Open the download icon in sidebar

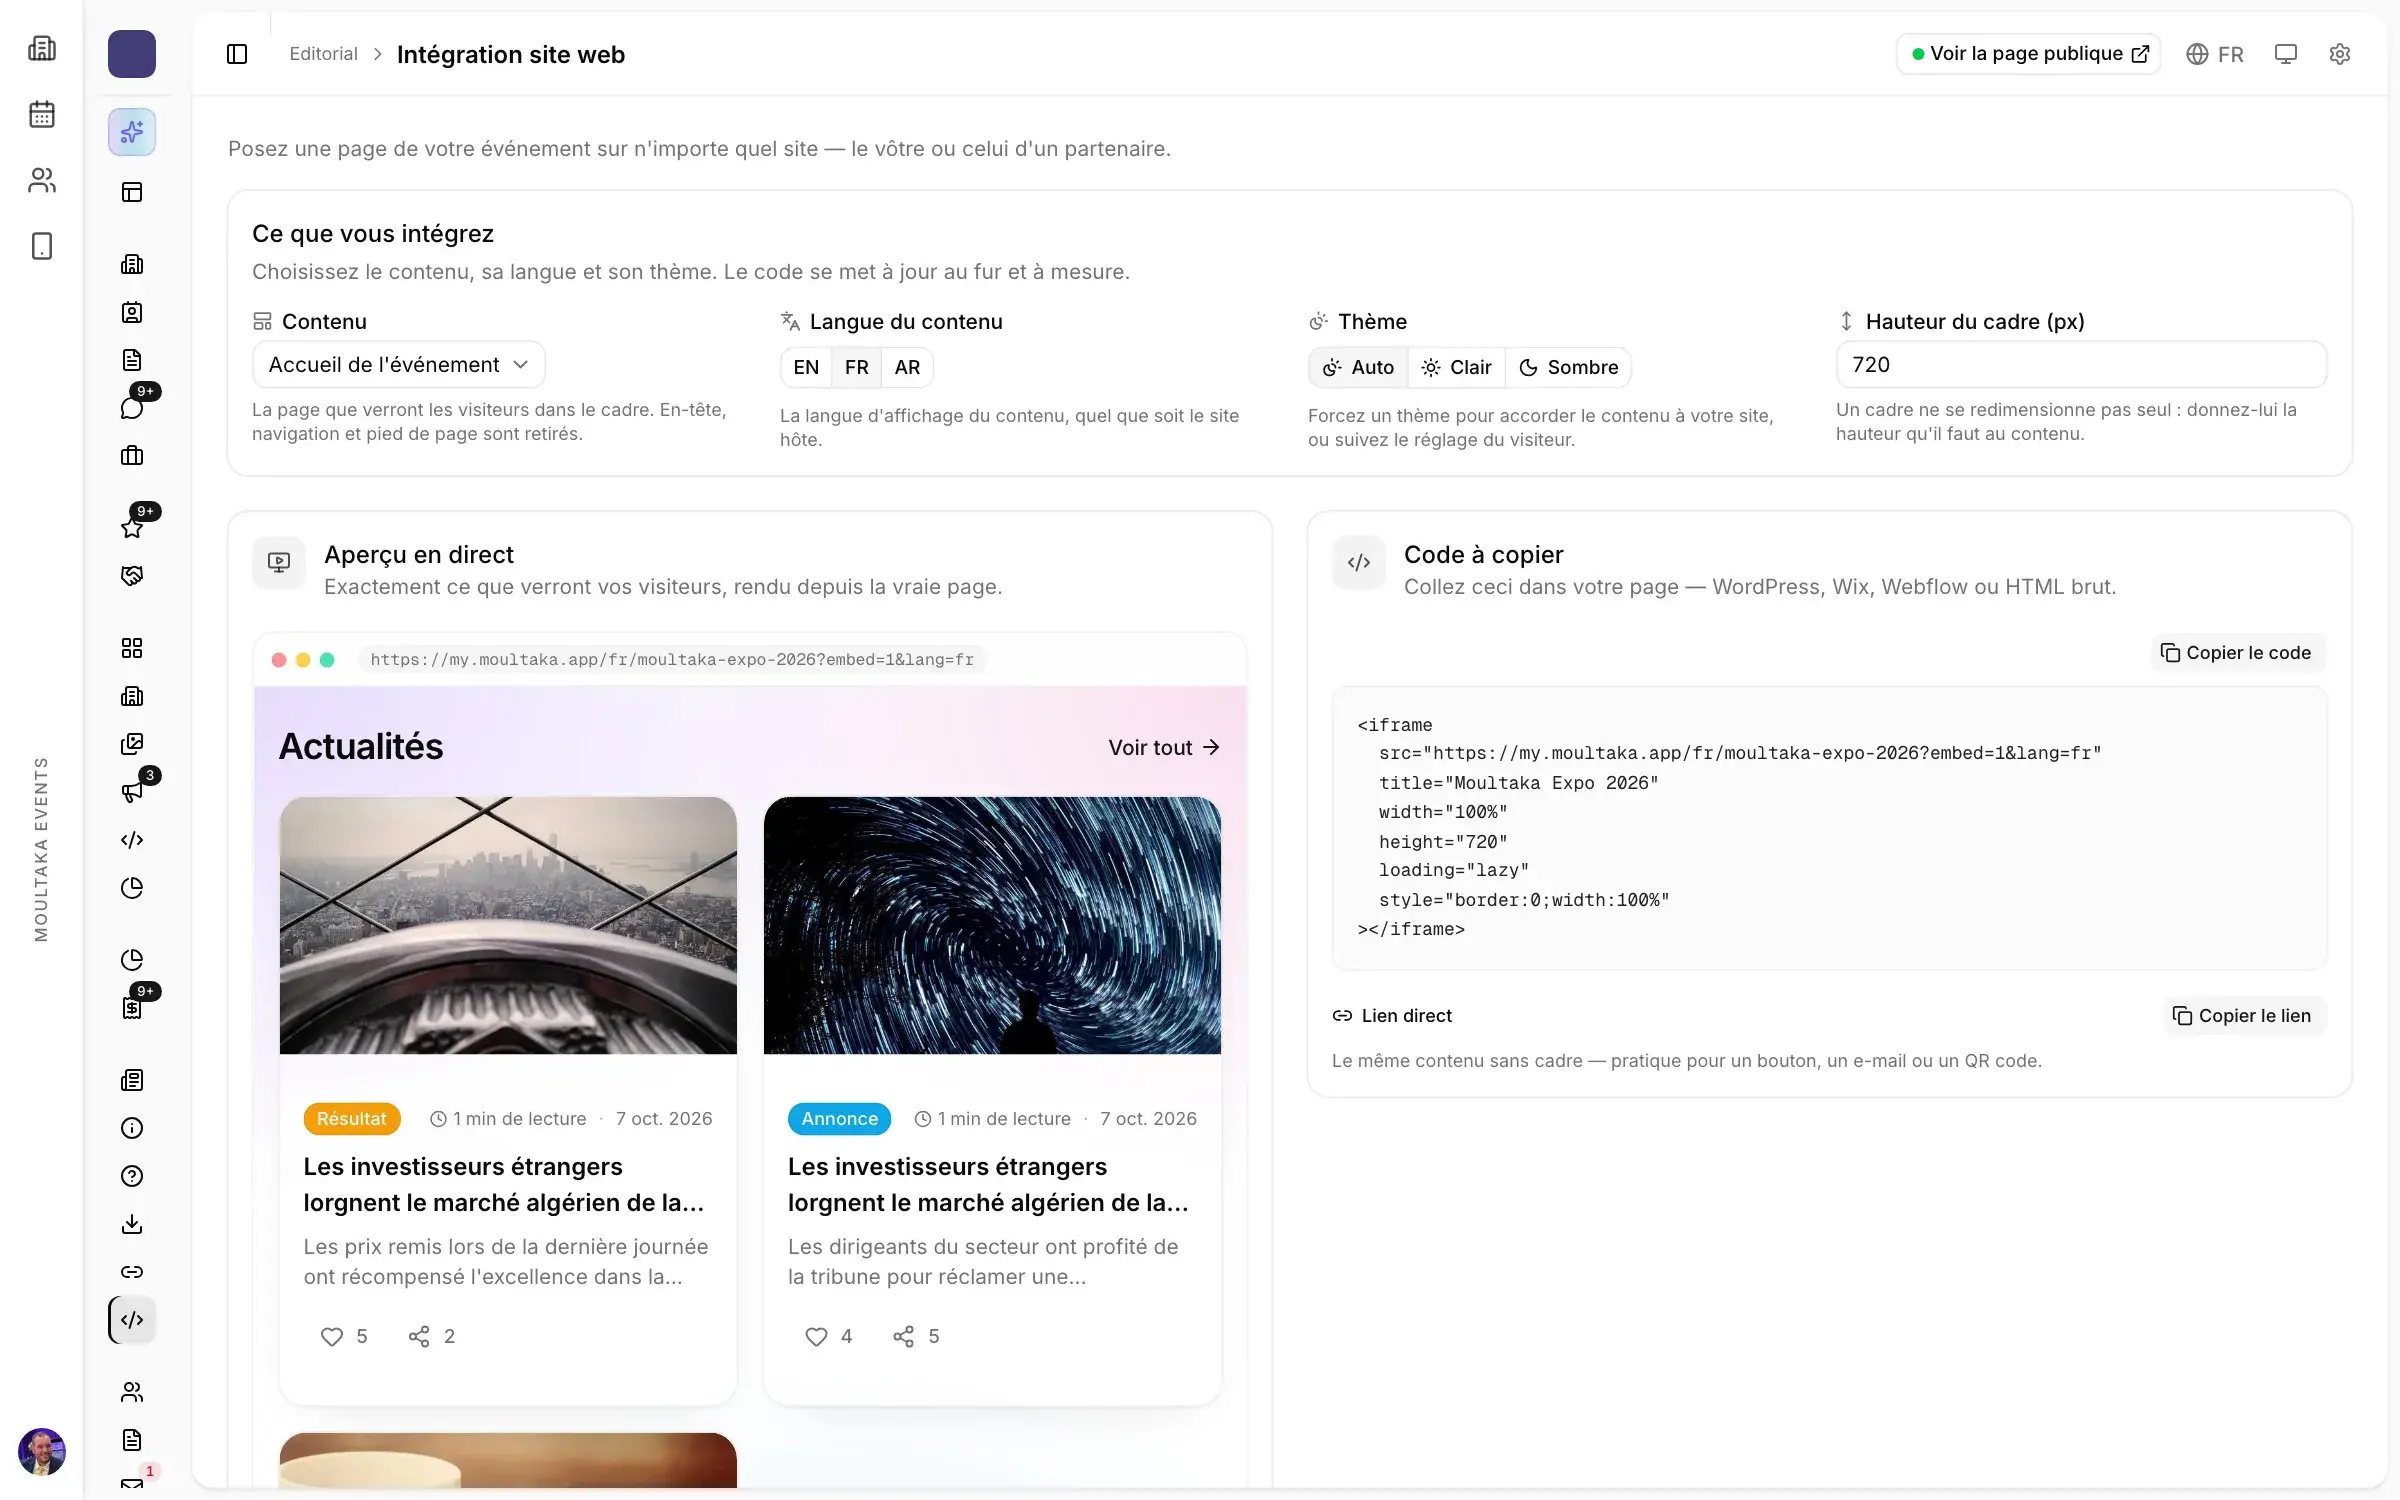(x=132, y=1224)
